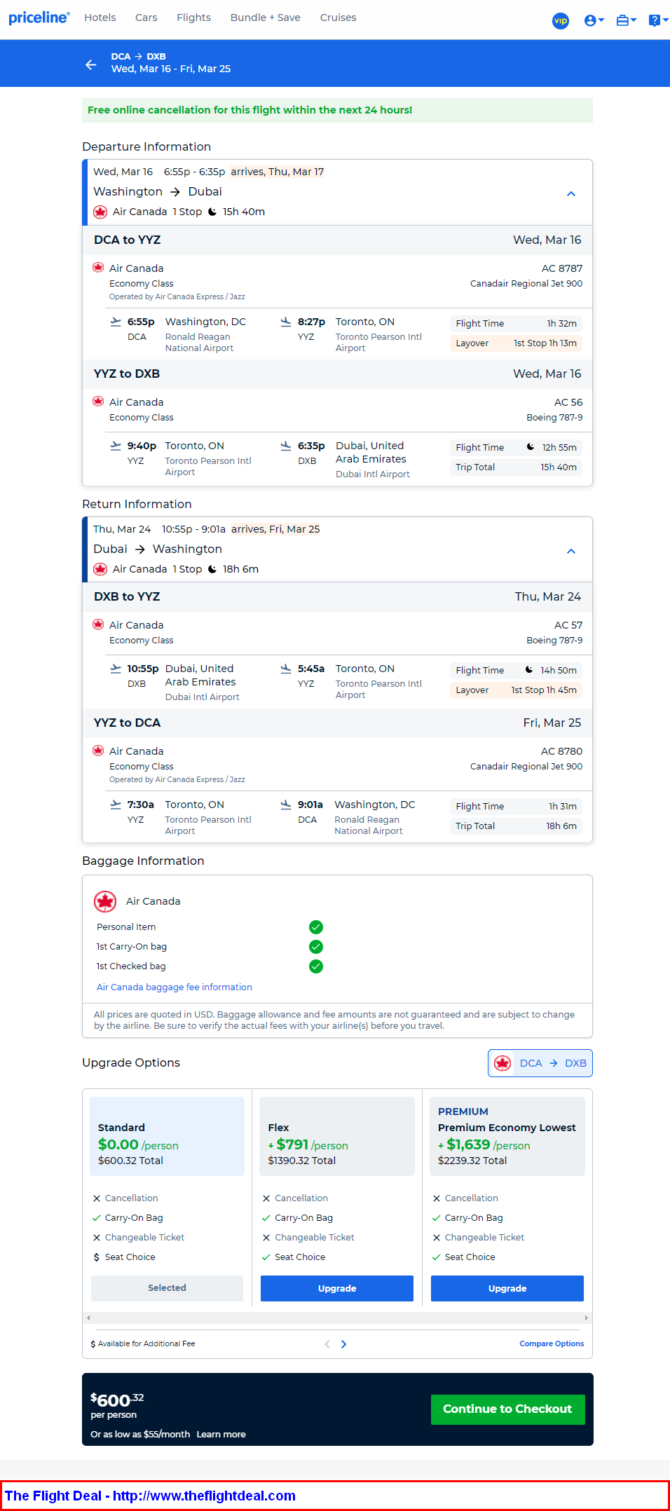Viewport: 670px width, 1511px height.
Task: Click the Air Canada logo in Baggage Information
Action: 105,901
